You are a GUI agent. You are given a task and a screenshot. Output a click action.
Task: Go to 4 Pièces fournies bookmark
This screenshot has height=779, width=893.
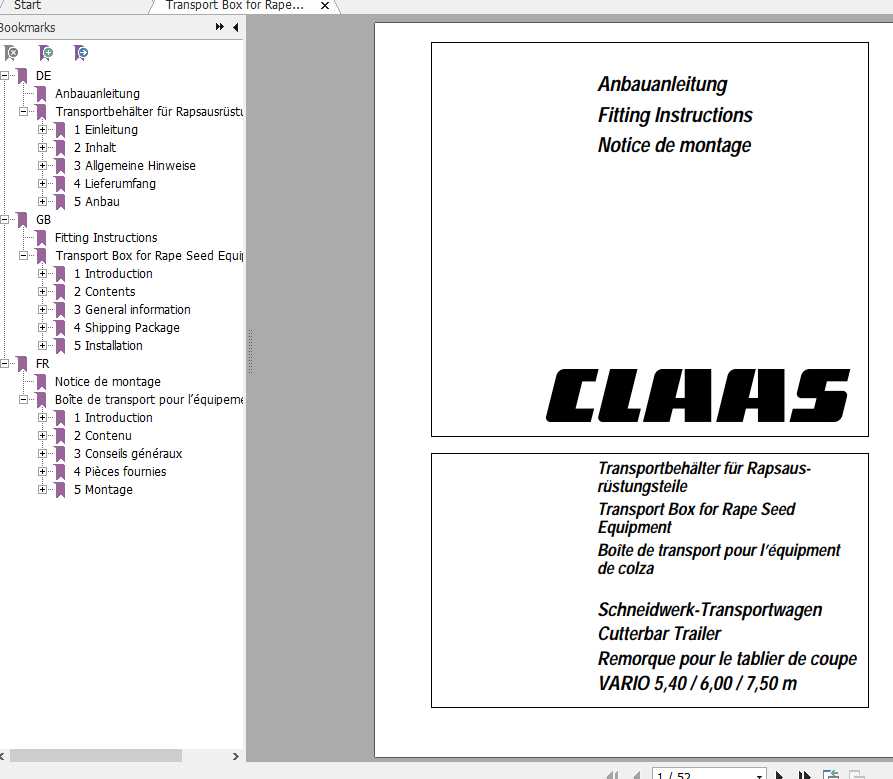pos(120,472)
